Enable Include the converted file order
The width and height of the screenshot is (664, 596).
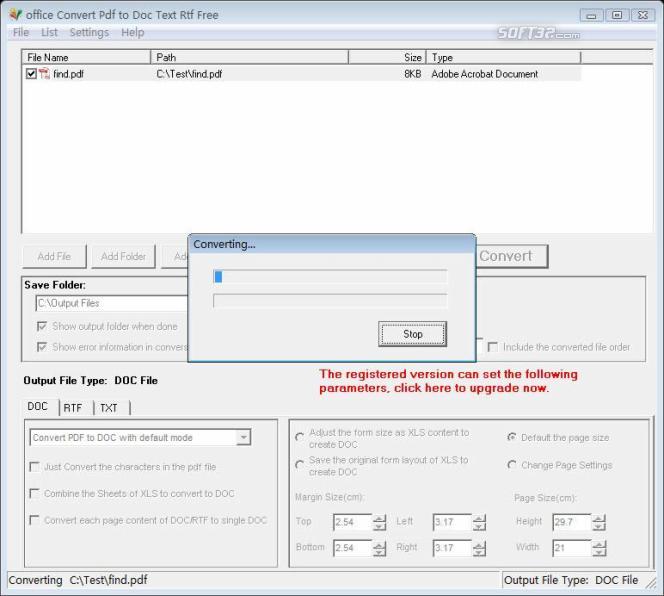pyautogui.click(x=492, y=347)
